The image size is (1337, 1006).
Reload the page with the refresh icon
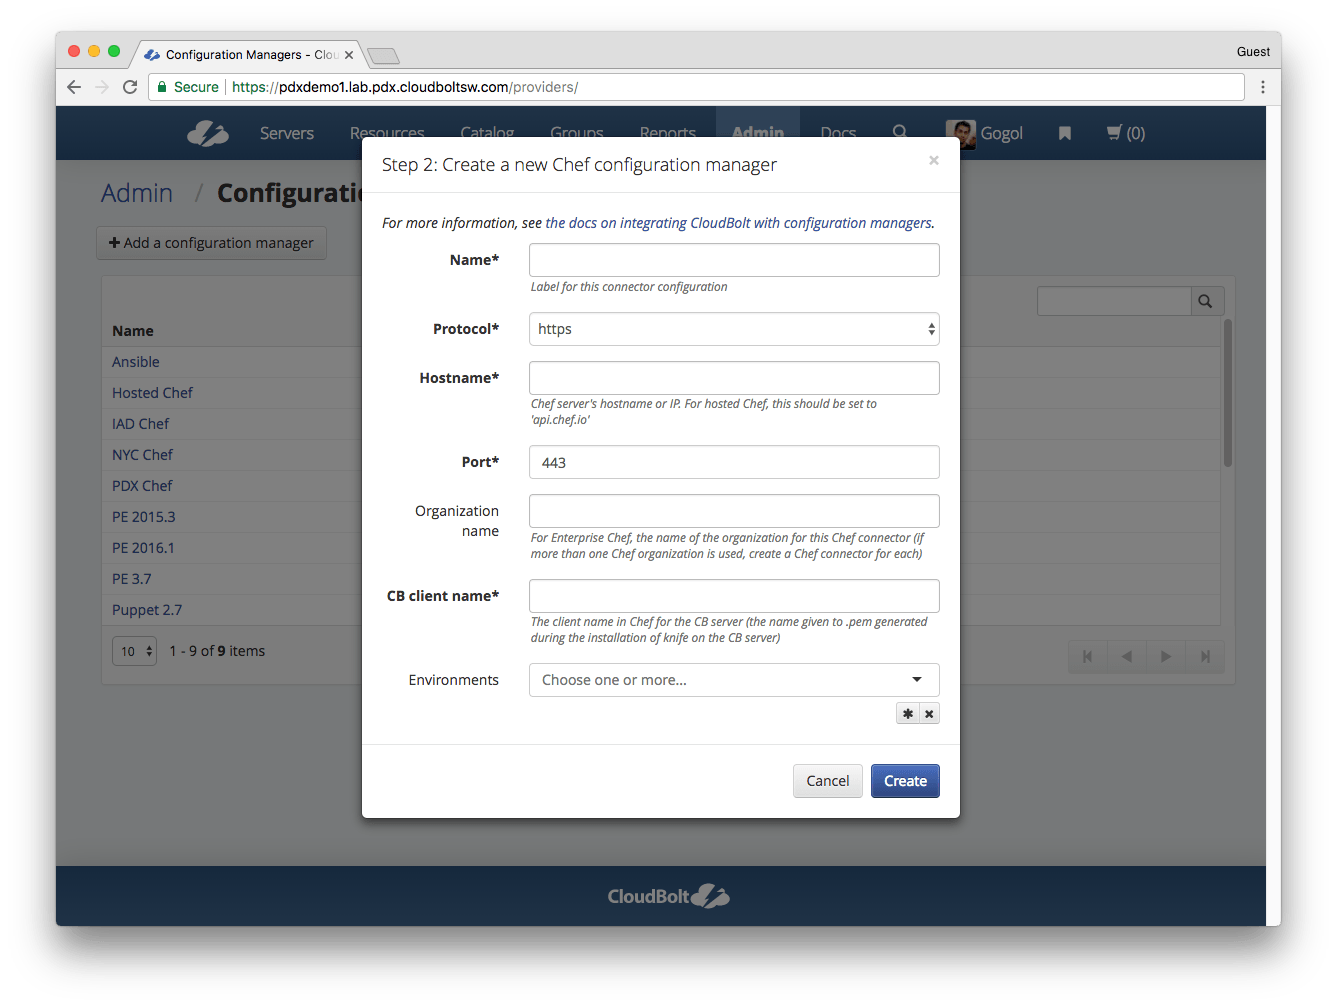(x=130, y=87)
